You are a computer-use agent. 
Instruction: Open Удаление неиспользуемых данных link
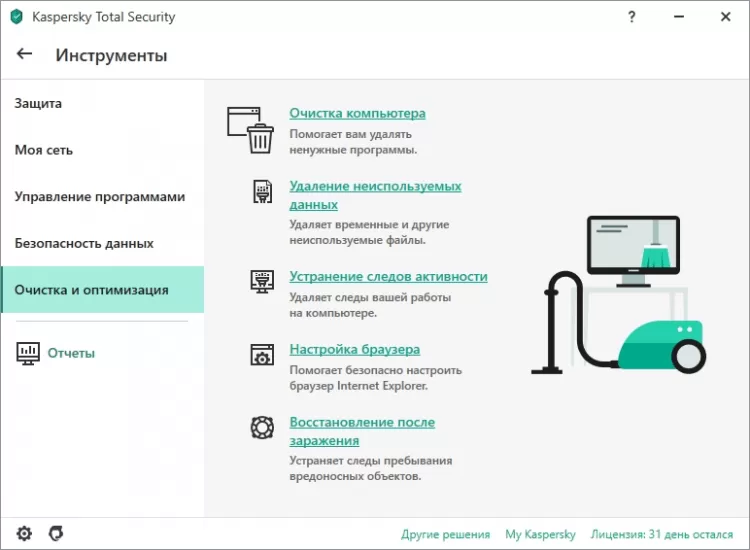[375, 195]
